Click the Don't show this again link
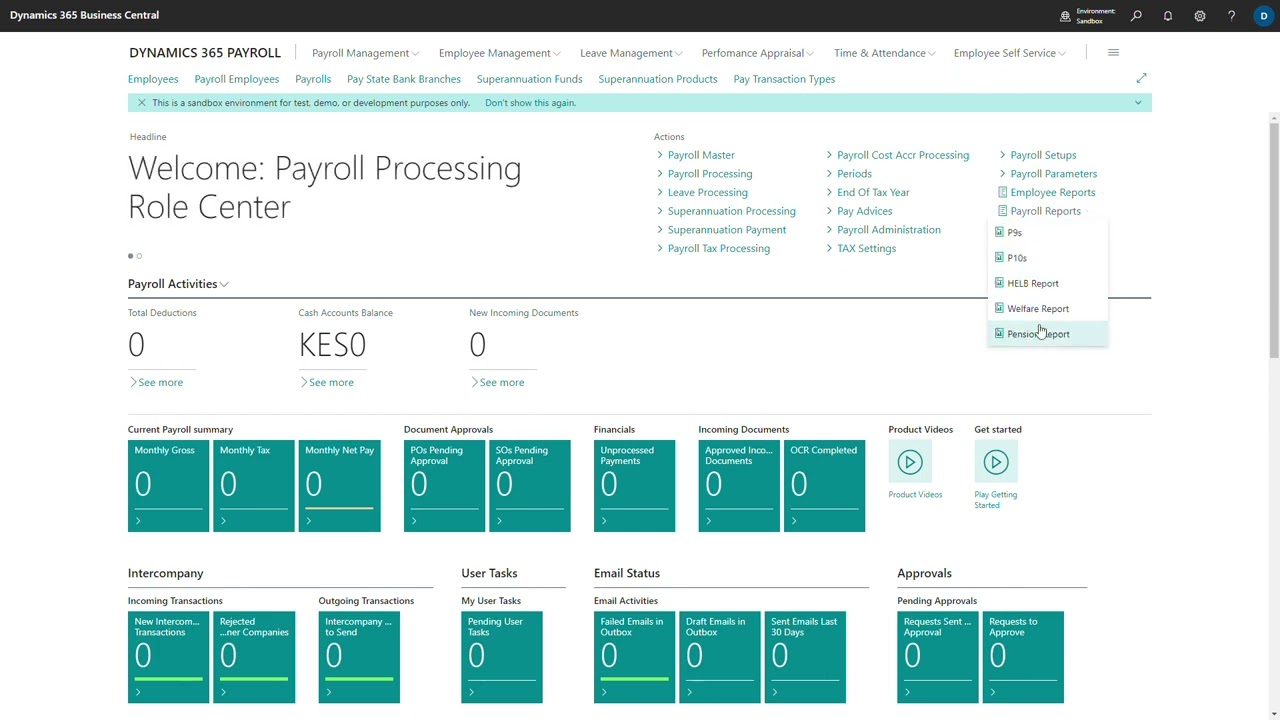Image resolution: width=1280 pixels, height=720 pixels. (530, 103)
